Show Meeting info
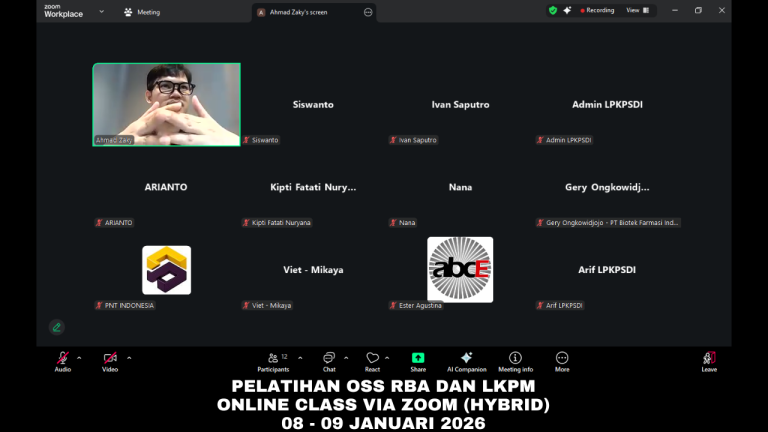This screenshot has height=432, width=768. [515, 362]
